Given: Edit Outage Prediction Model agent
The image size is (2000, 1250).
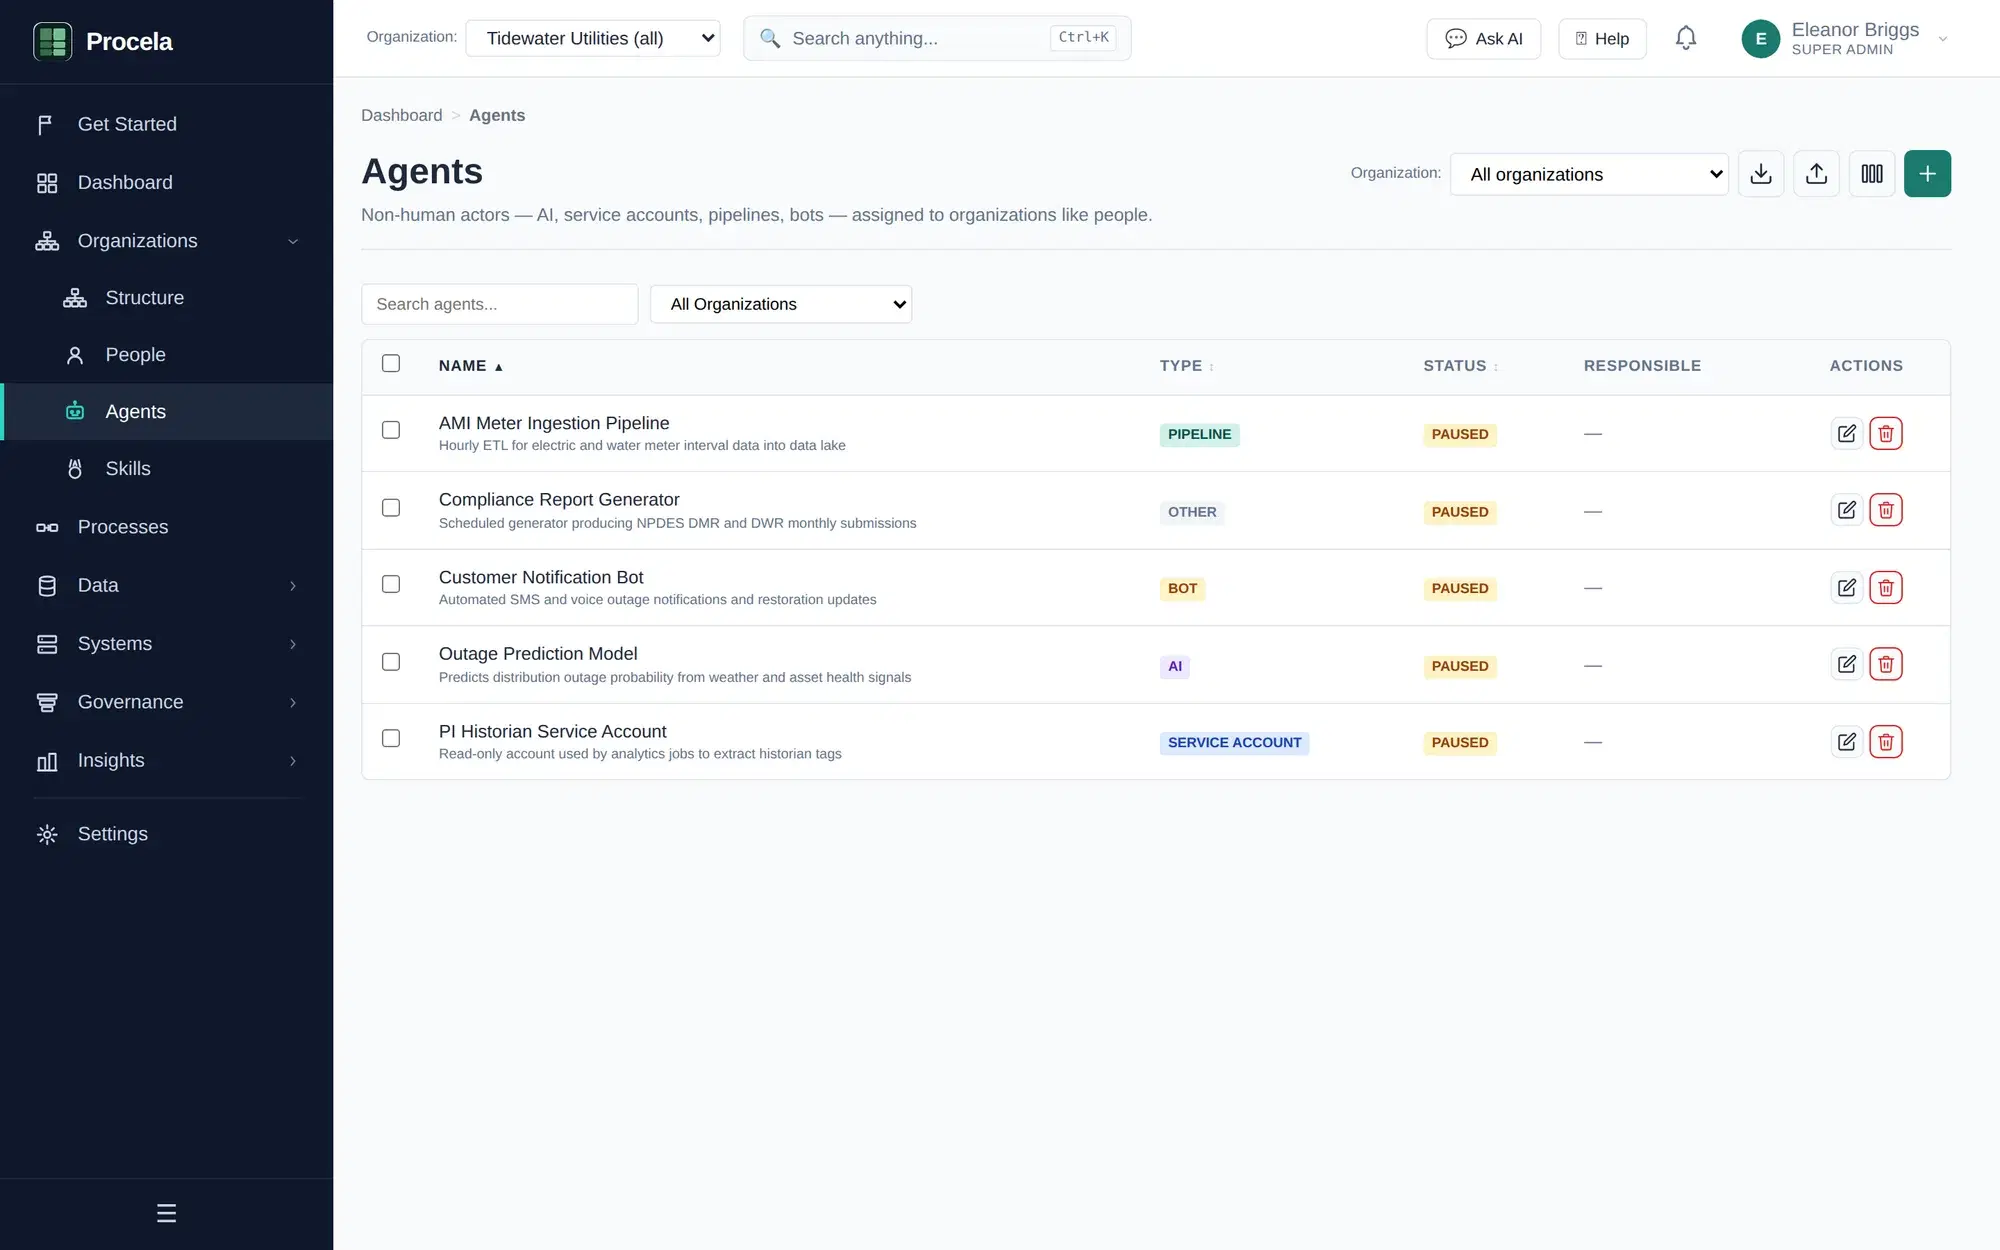Looking at the screenshot, I should click(x=1847, y=664).
